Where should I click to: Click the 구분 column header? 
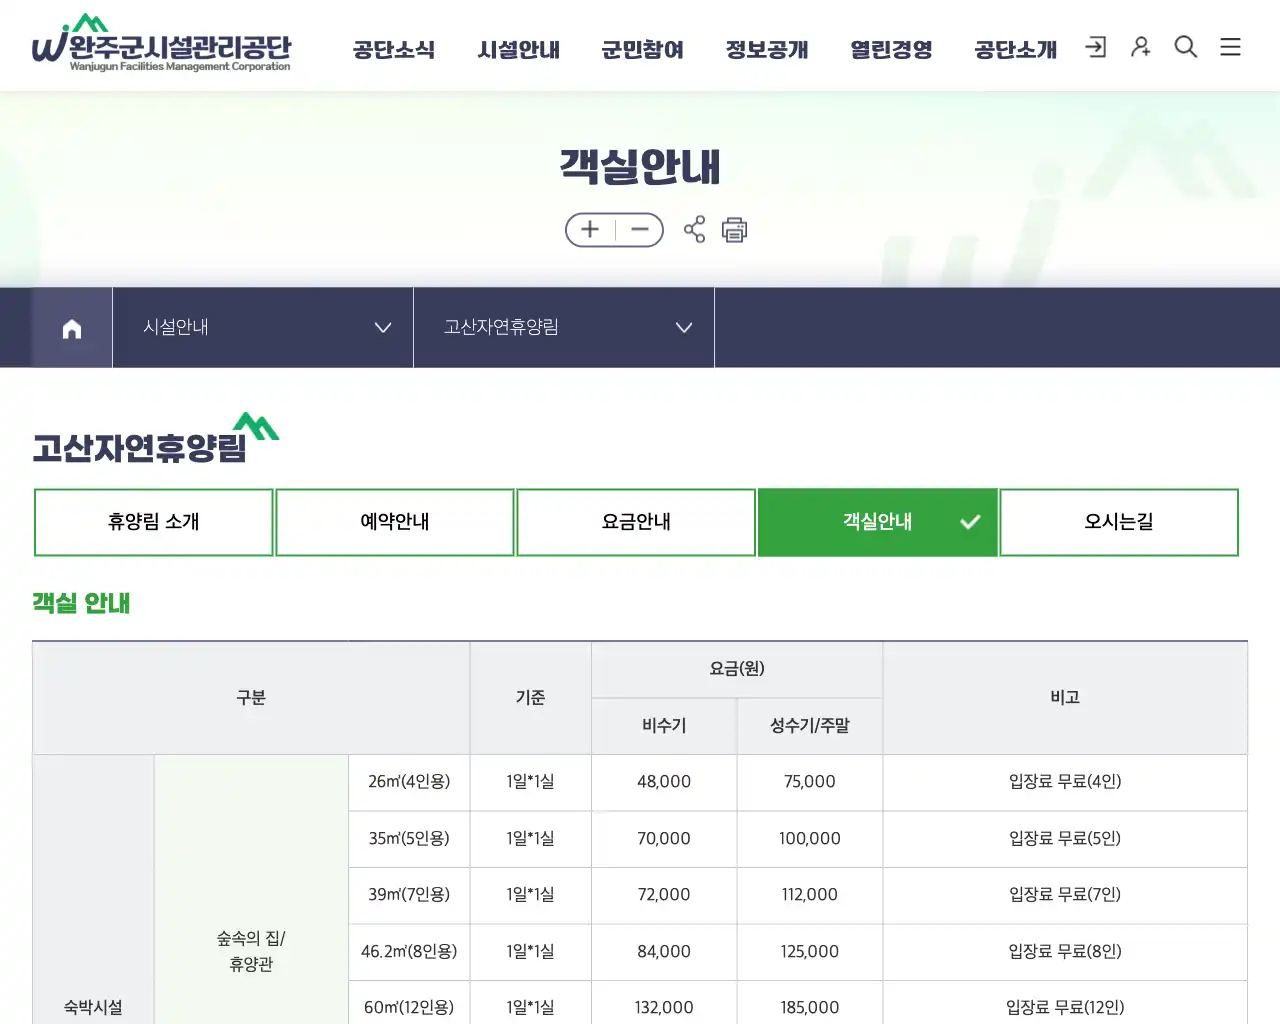coord(251,698)
